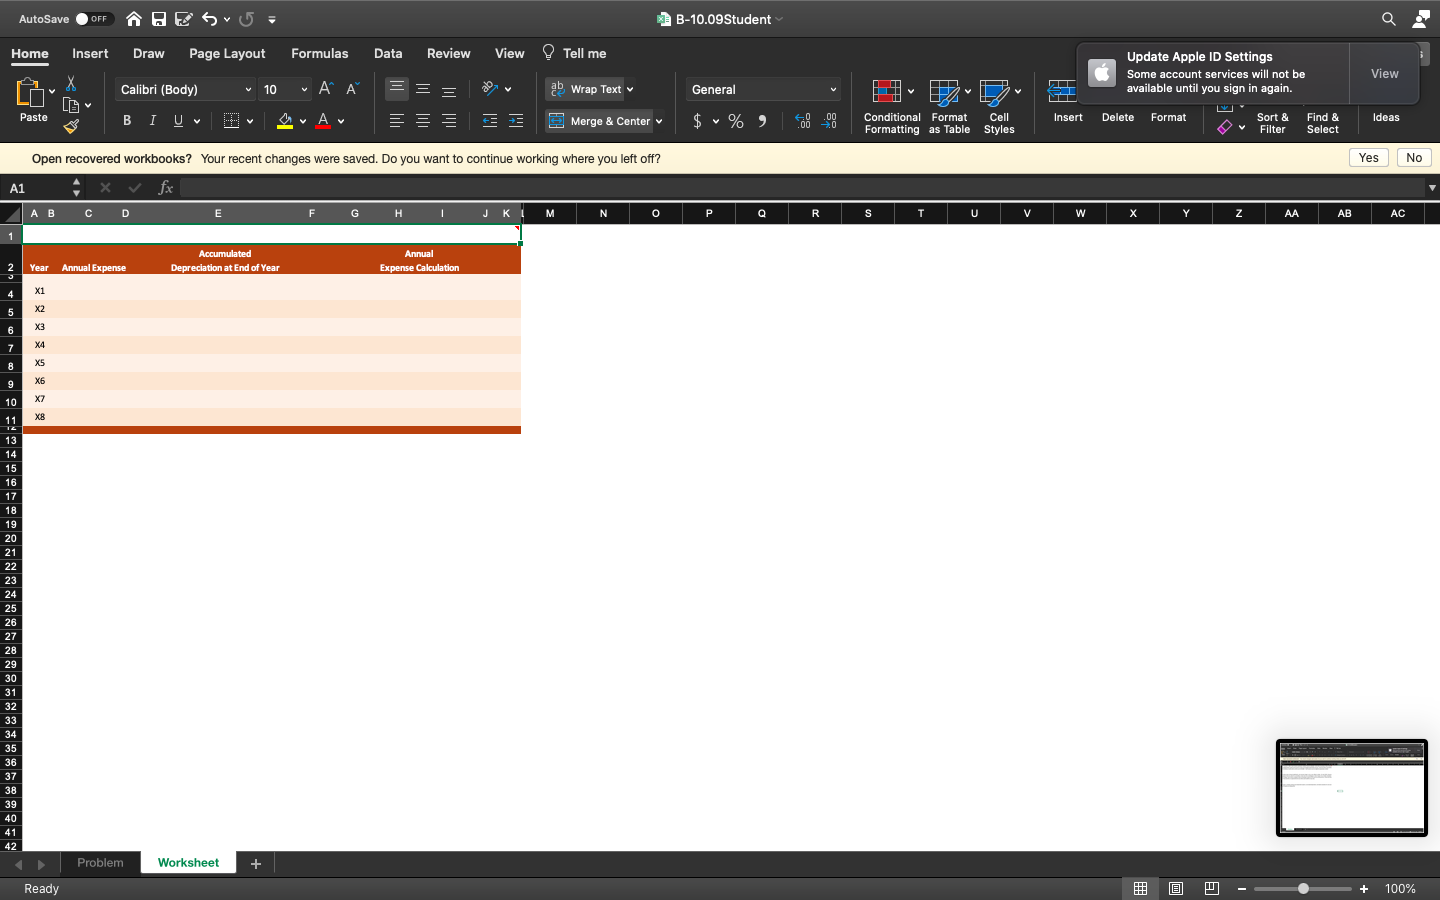Increase decimal places
Viewport: 1440px width, 900px height.
tap(802, 120)
